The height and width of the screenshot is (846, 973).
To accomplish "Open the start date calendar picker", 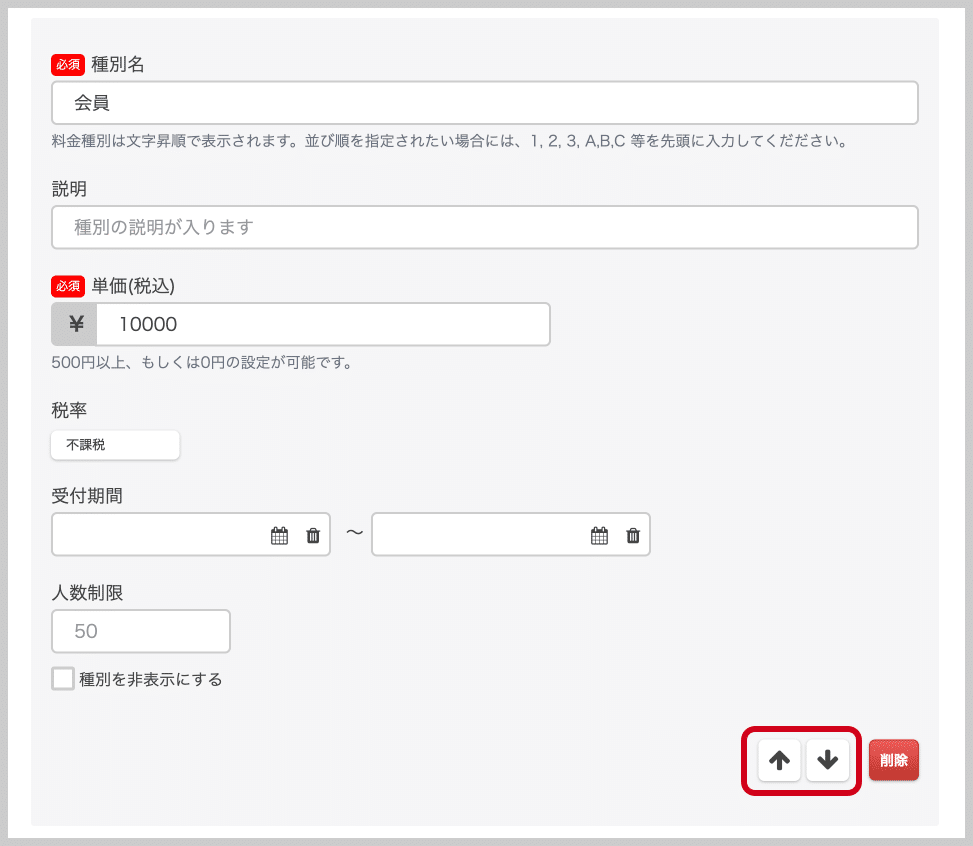I will (x=279, y=536).
